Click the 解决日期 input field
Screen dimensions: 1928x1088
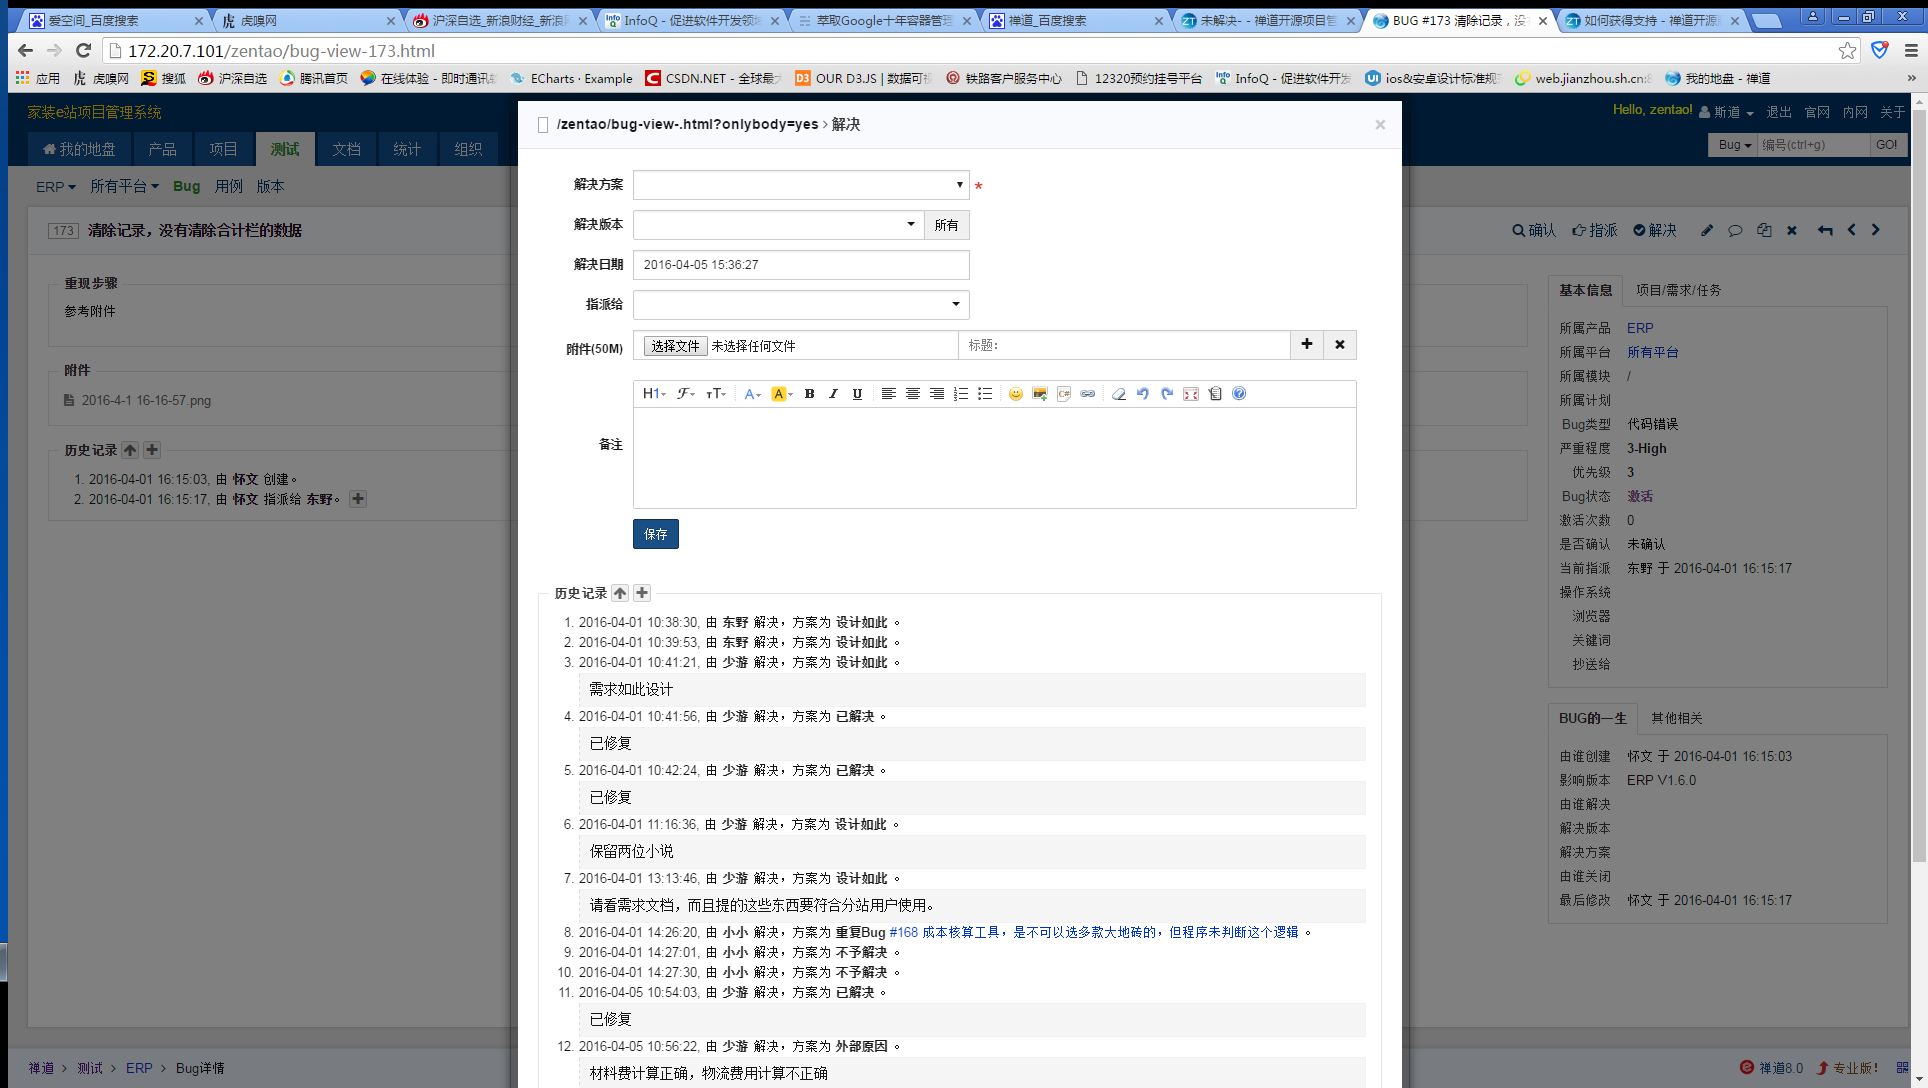pyautogui.click(x=800, y=265)
